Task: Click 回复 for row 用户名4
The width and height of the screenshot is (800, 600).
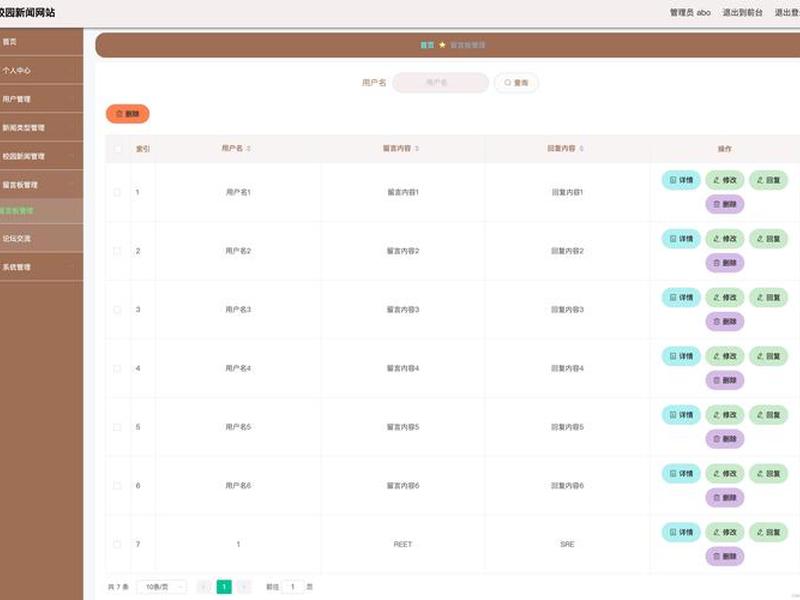Action: coord(768,356)
